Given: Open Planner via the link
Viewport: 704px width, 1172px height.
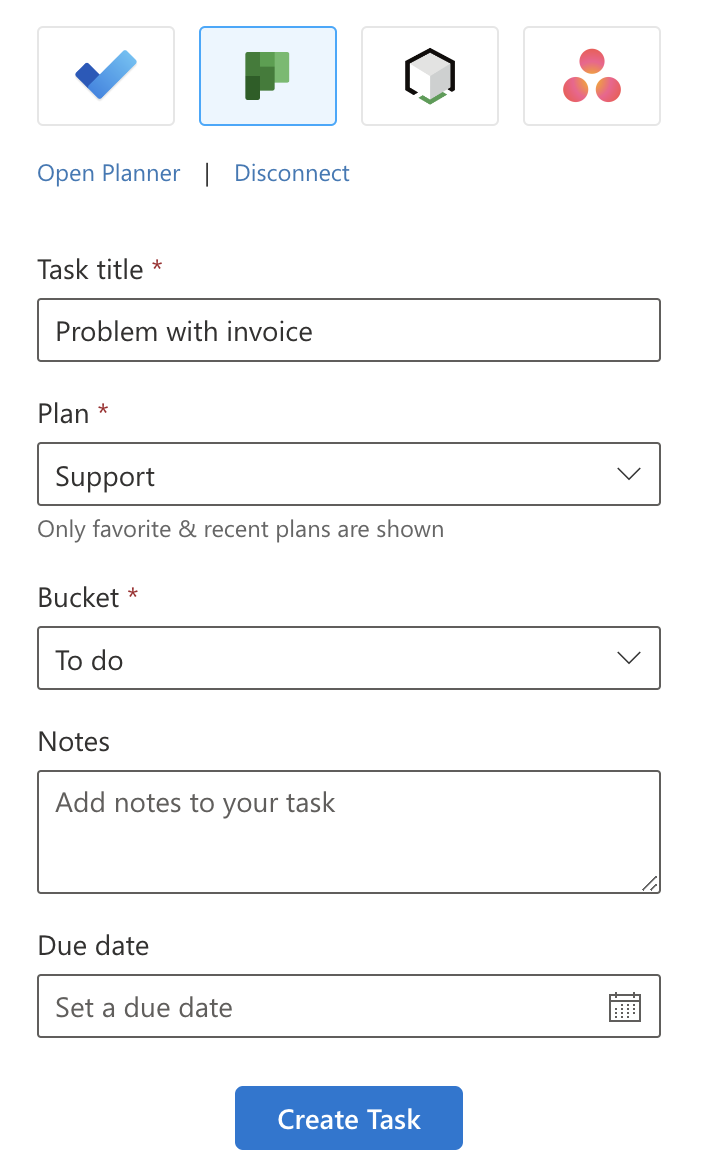Looking at the screenshot, I should coord(109,173).
